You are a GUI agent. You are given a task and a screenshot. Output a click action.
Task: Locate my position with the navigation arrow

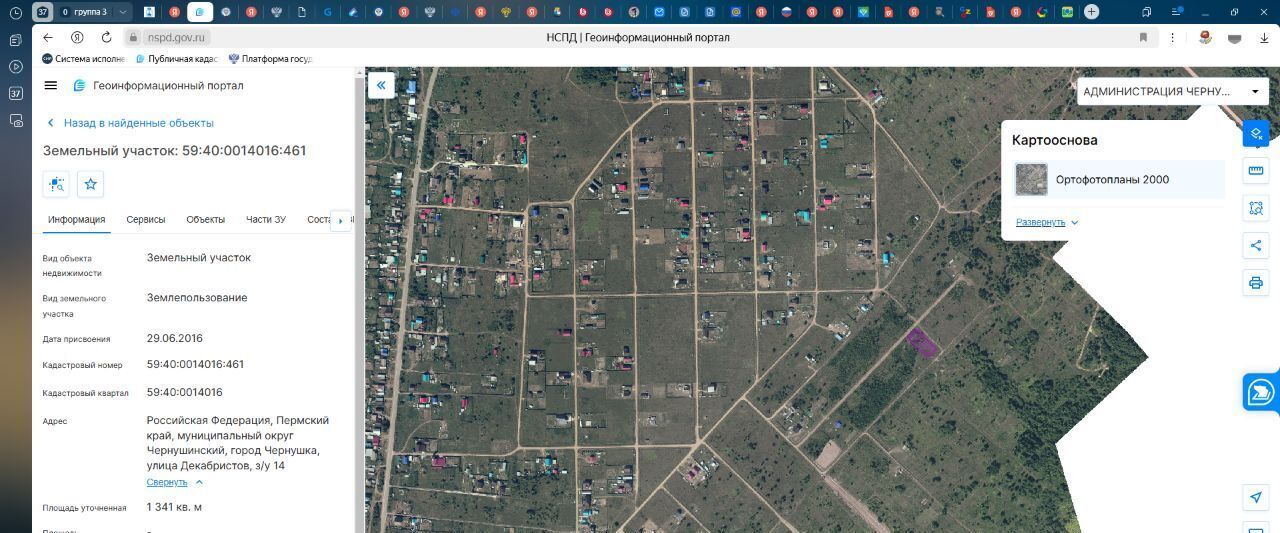(x=1256, y=497)
